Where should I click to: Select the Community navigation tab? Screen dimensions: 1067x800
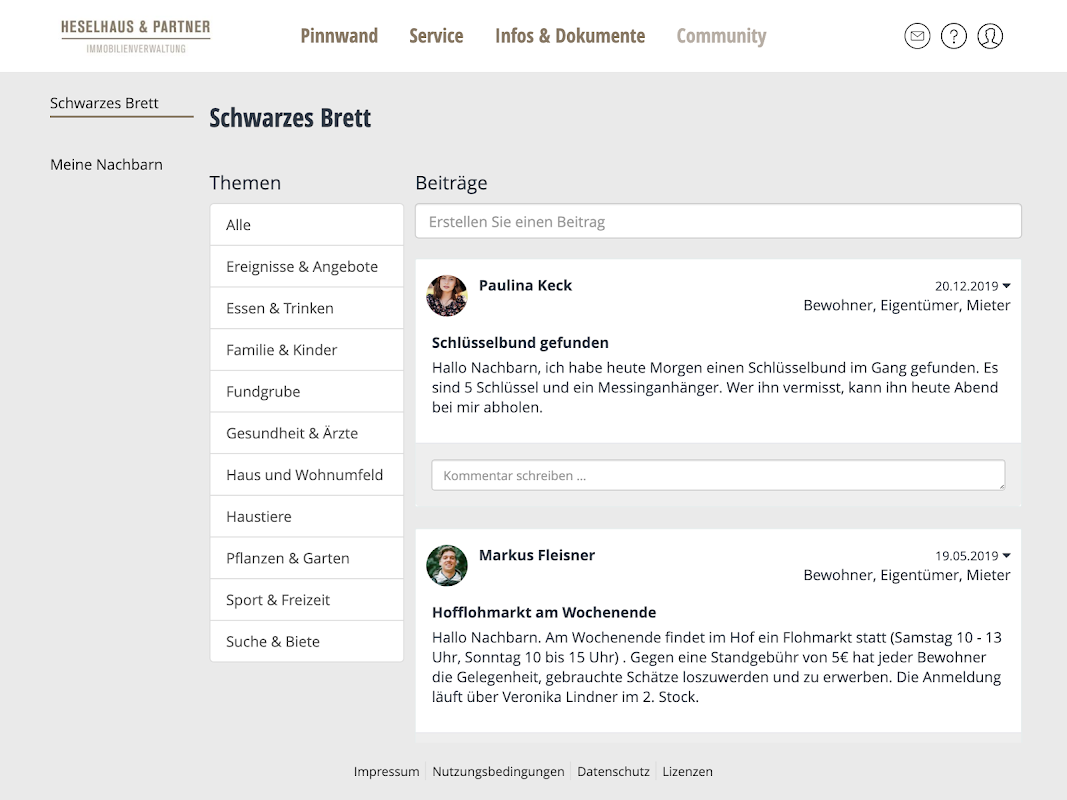[721, 36]
